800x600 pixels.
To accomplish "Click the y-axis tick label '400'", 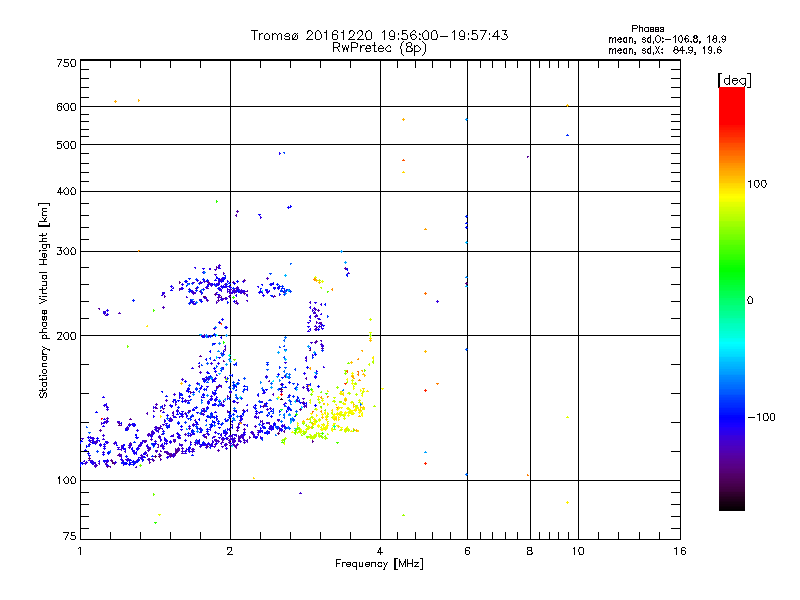I will coord(66,191).
